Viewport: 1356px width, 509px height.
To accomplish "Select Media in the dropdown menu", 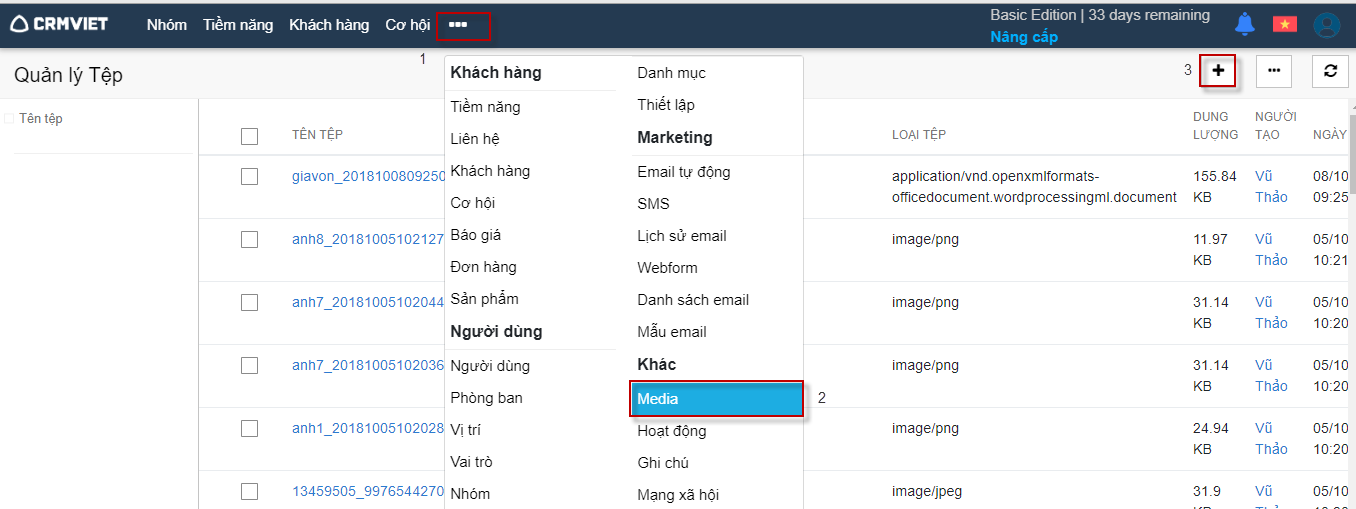I will pyautogui.click(x=716, y=399).
